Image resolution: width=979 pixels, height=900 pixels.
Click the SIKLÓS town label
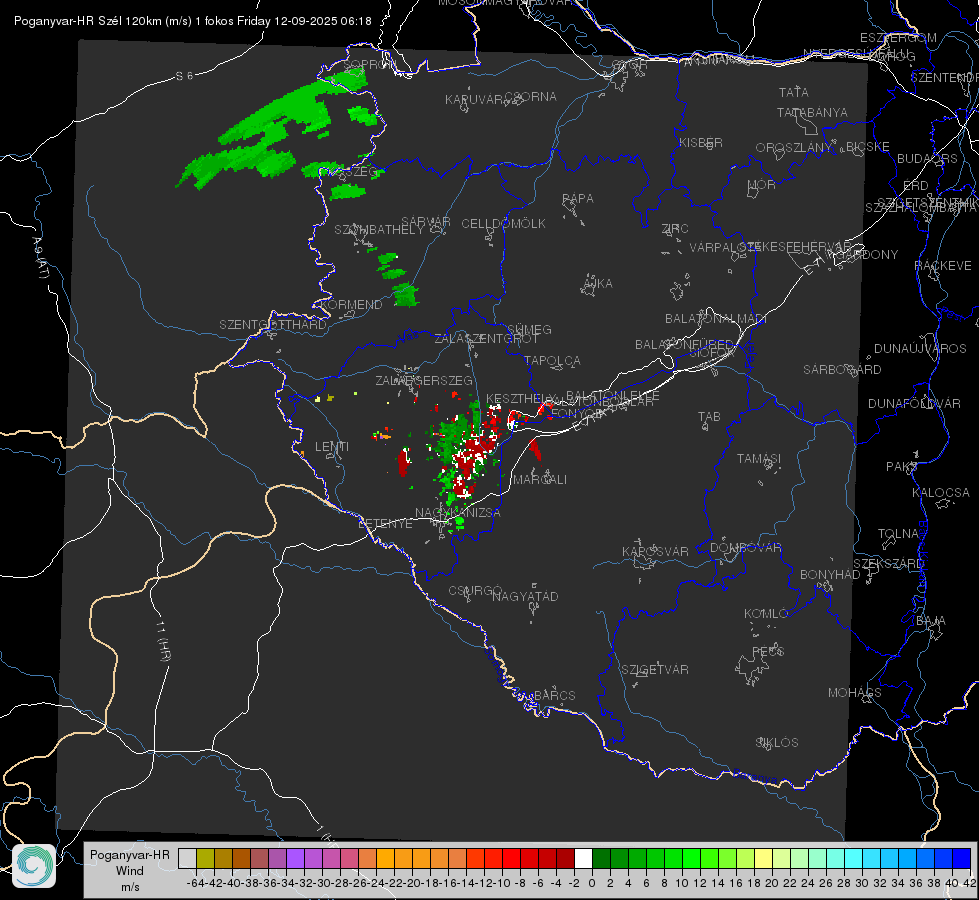[x=777, y=743]
